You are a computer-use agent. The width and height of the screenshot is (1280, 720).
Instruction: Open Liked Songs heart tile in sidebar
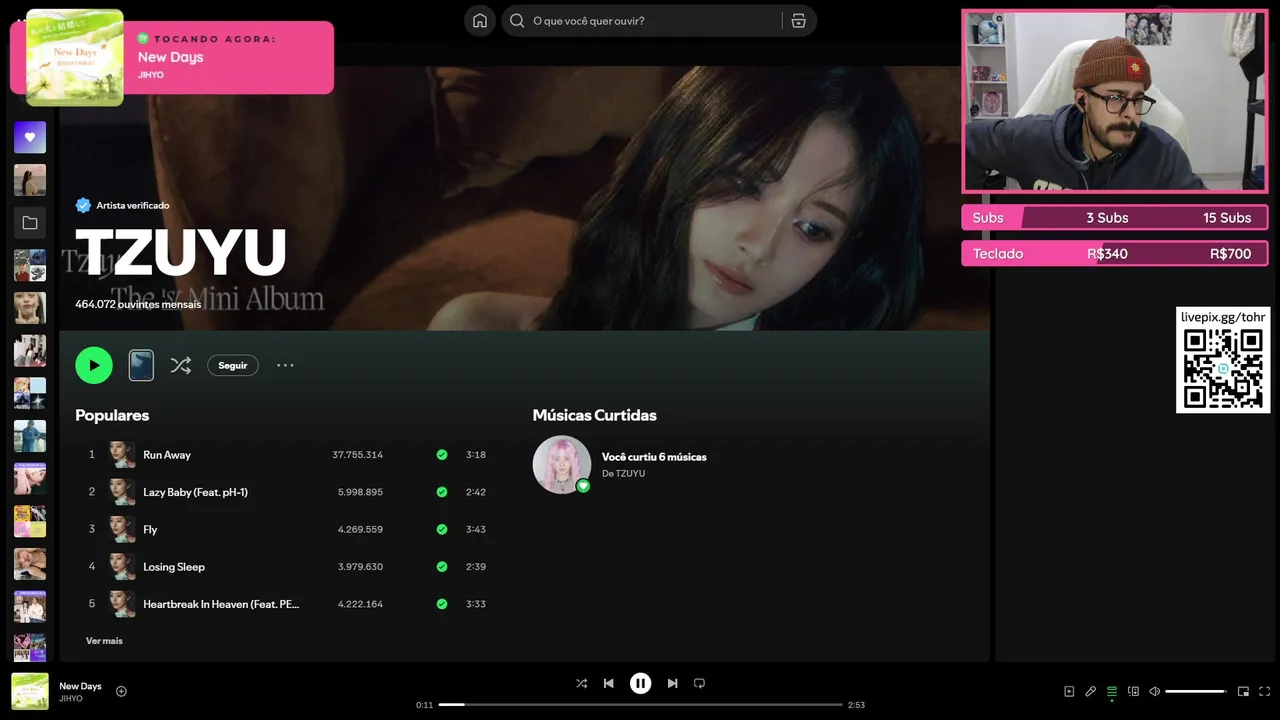(x=30, y=137)
